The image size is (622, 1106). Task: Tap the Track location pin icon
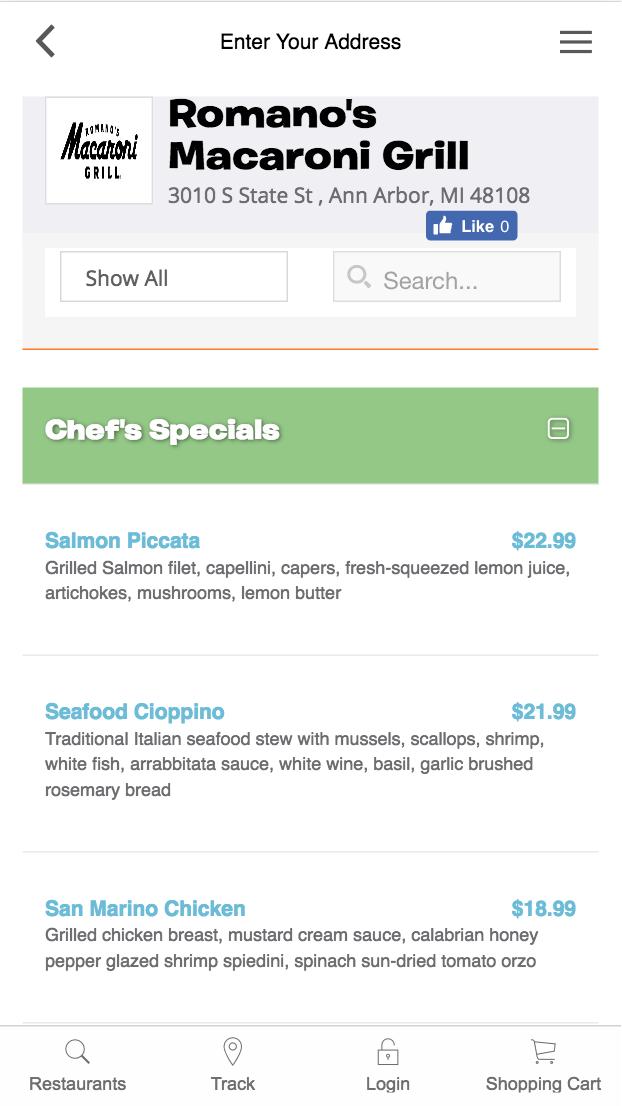pyautogui.click(x=232, y=1052)
